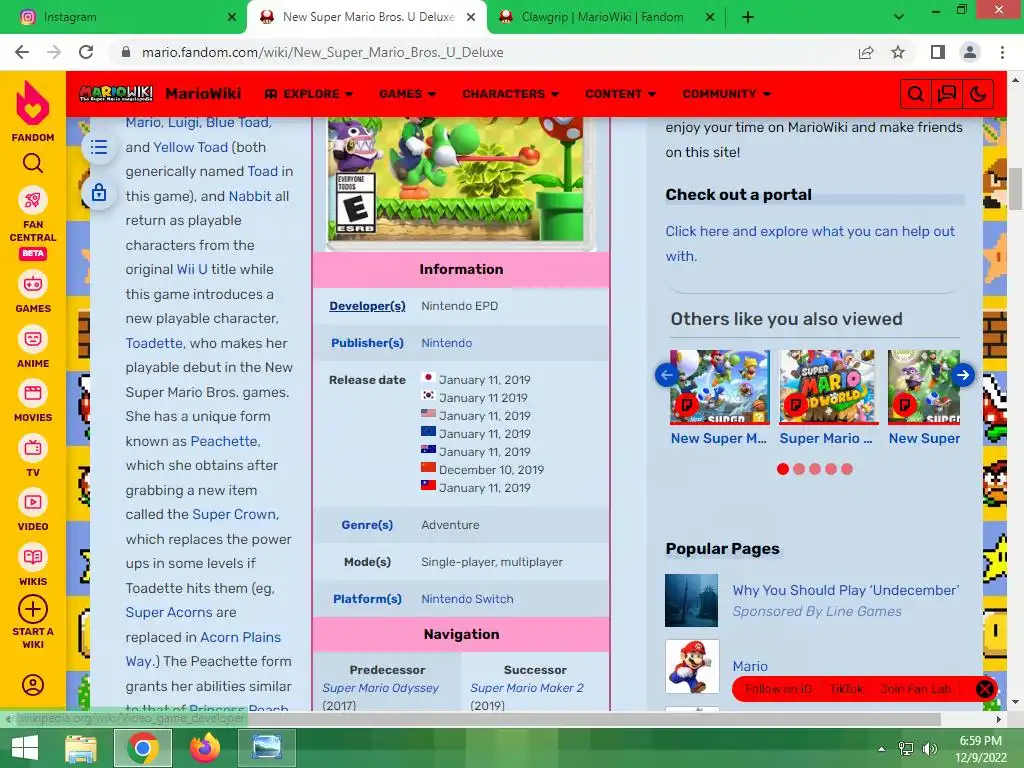
Task: Bookmark this page with star icon
Action: [x=898, y=52]
